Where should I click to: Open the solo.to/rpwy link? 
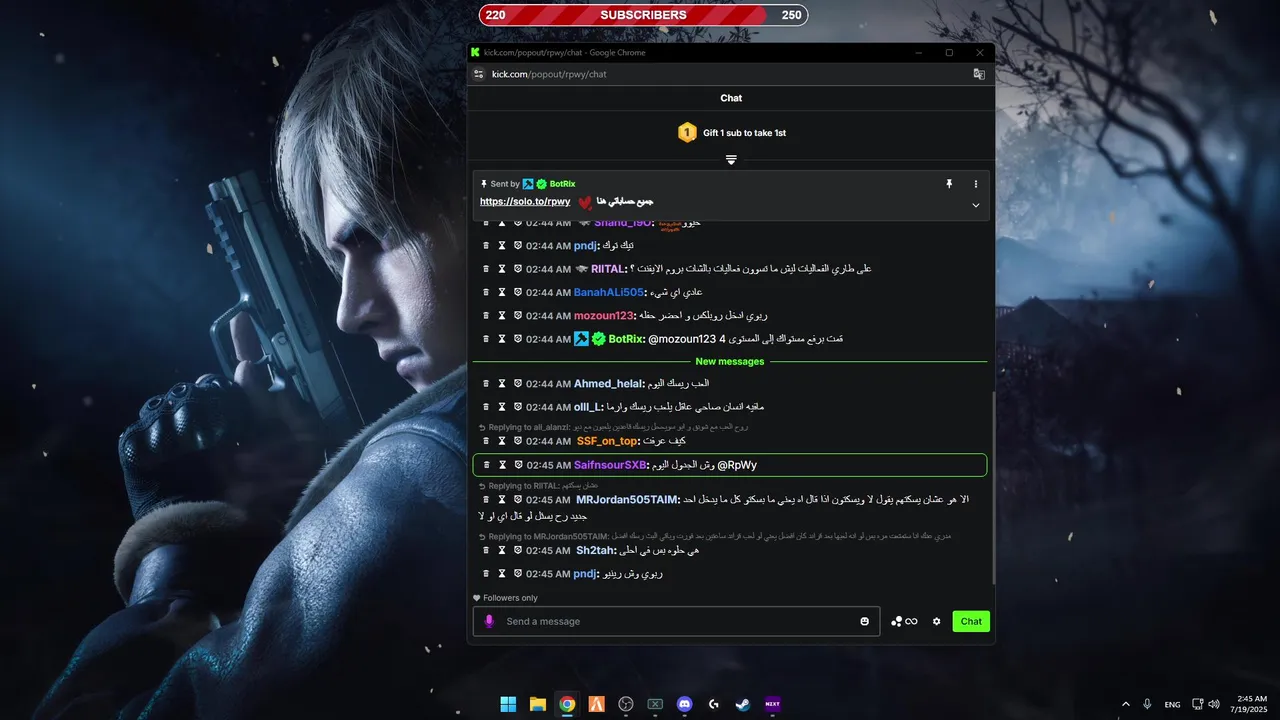tap(525, 201)
